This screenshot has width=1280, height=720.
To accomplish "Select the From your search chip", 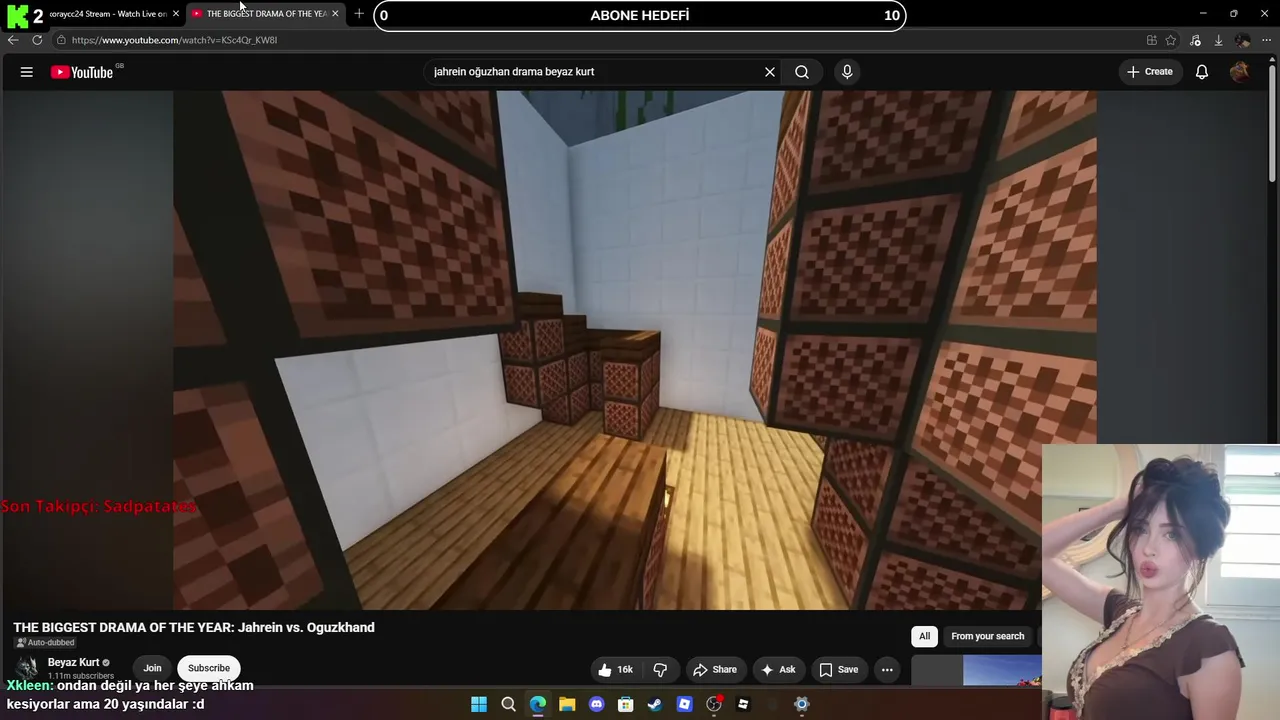I will tap(988, 636).
